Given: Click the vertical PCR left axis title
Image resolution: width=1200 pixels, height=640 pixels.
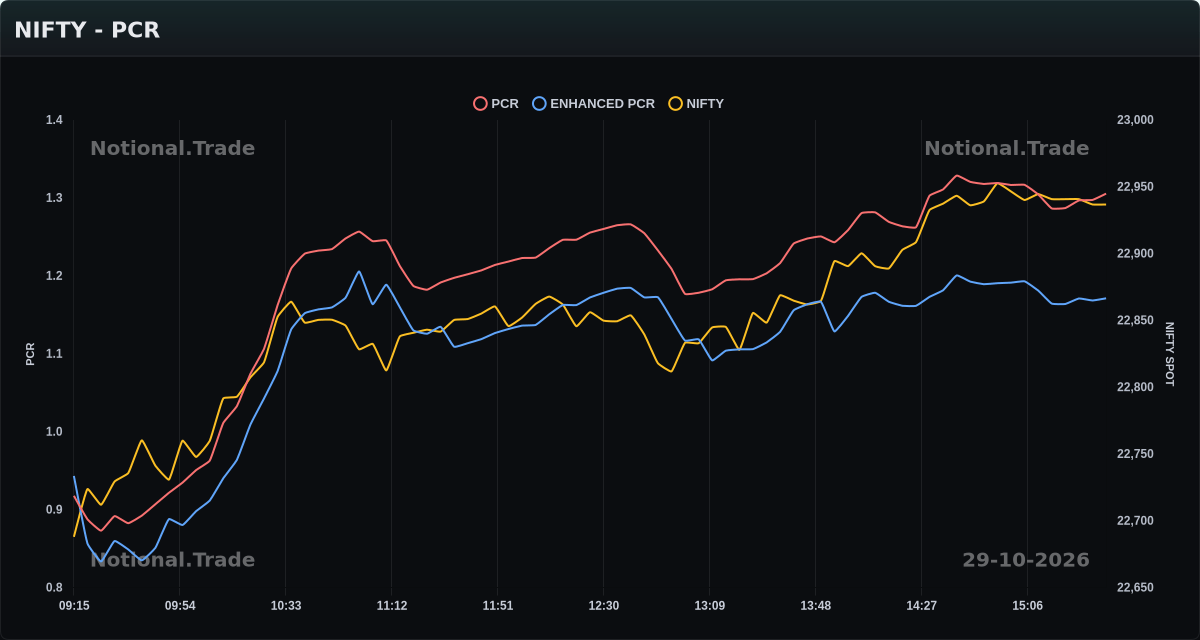Looking at the screenshot, I should (30, 354).
